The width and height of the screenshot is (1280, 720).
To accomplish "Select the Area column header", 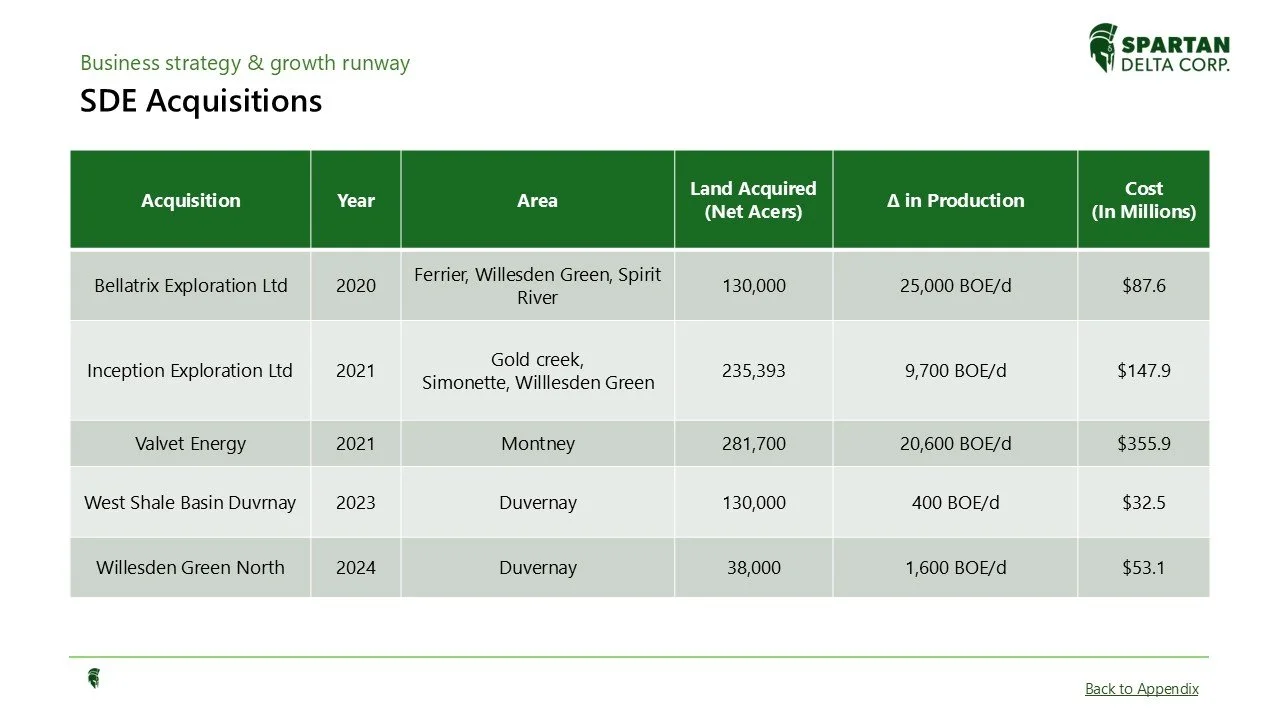I will 538,199.
